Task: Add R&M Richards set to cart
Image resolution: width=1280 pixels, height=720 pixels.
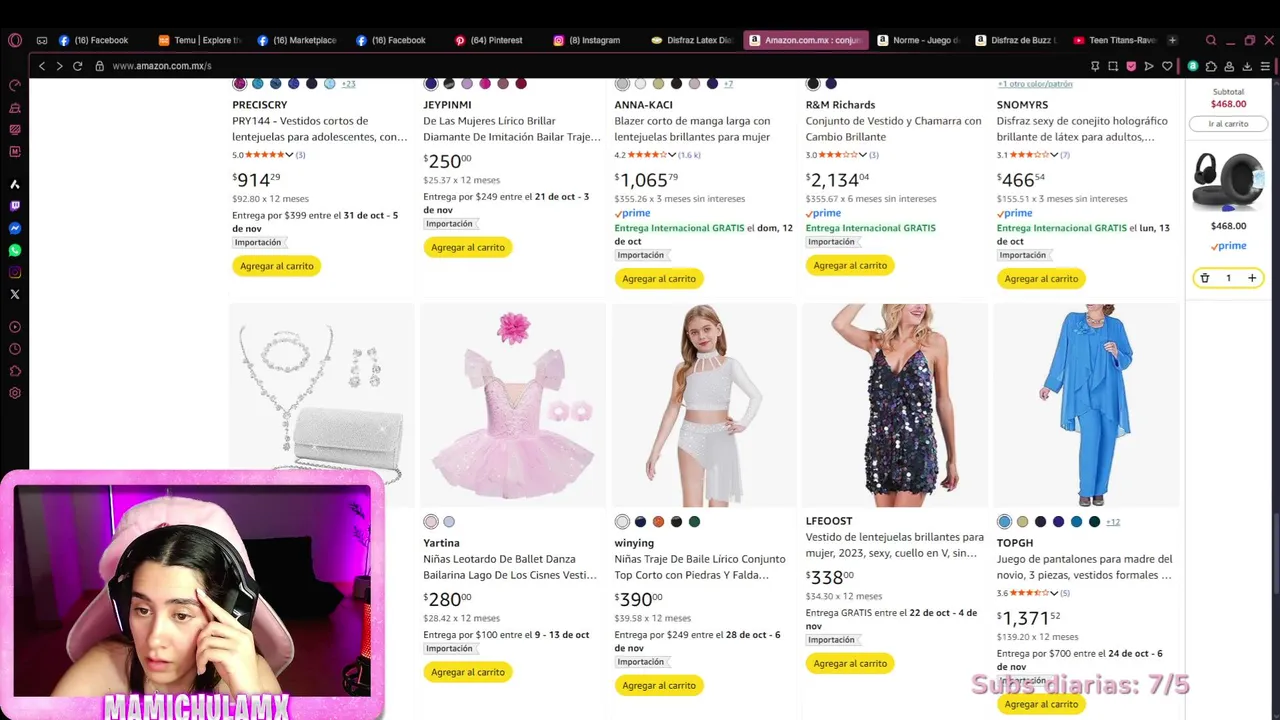Action: point(850,265)
